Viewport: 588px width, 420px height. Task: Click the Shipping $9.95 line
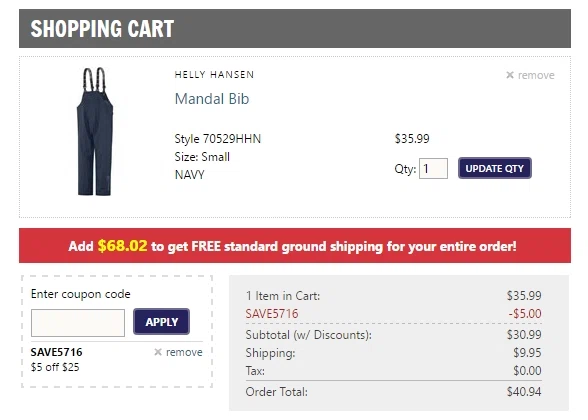393,353
